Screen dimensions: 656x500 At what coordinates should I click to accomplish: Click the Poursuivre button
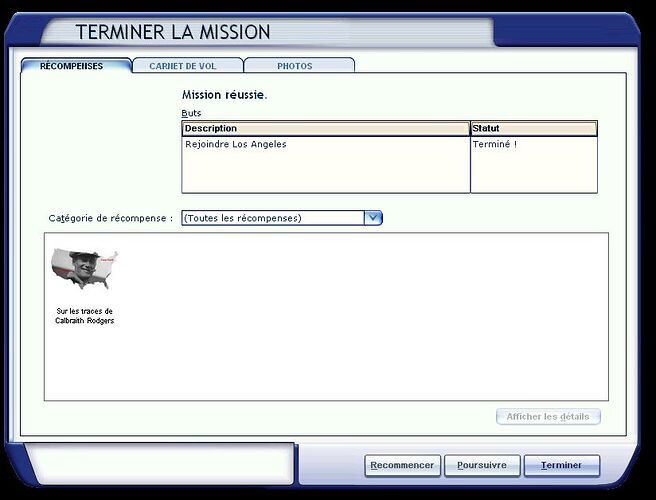pyautogui.click(x=482, y=465)
